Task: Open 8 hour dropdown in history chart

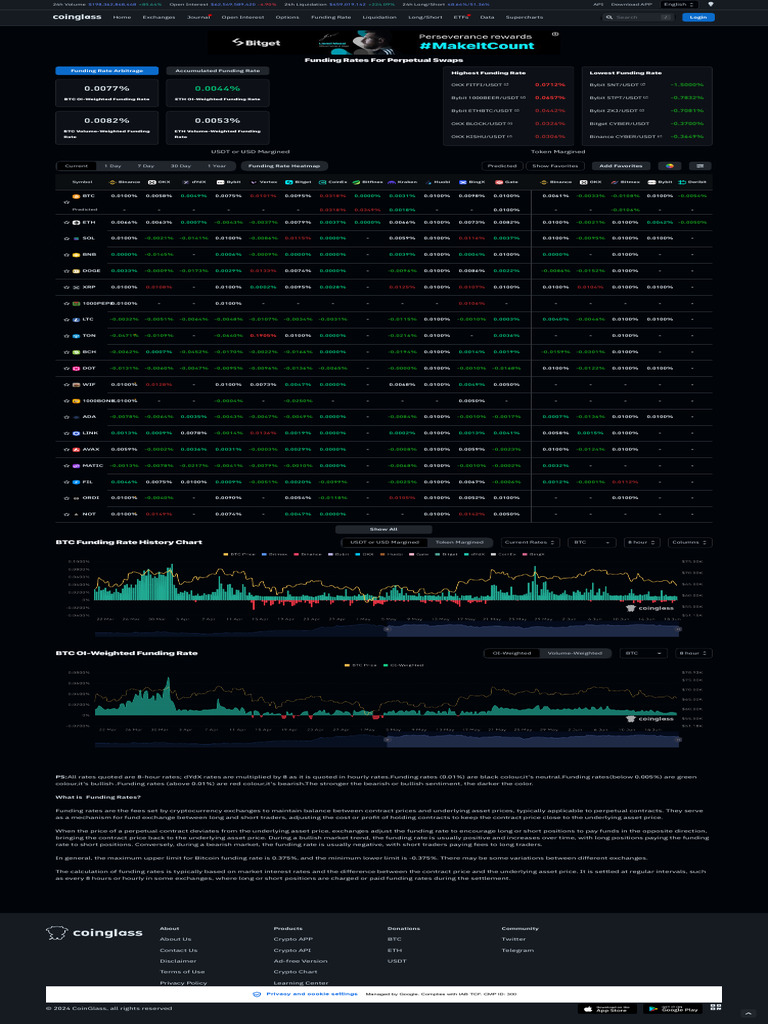Action: click(x=642, y=542)
